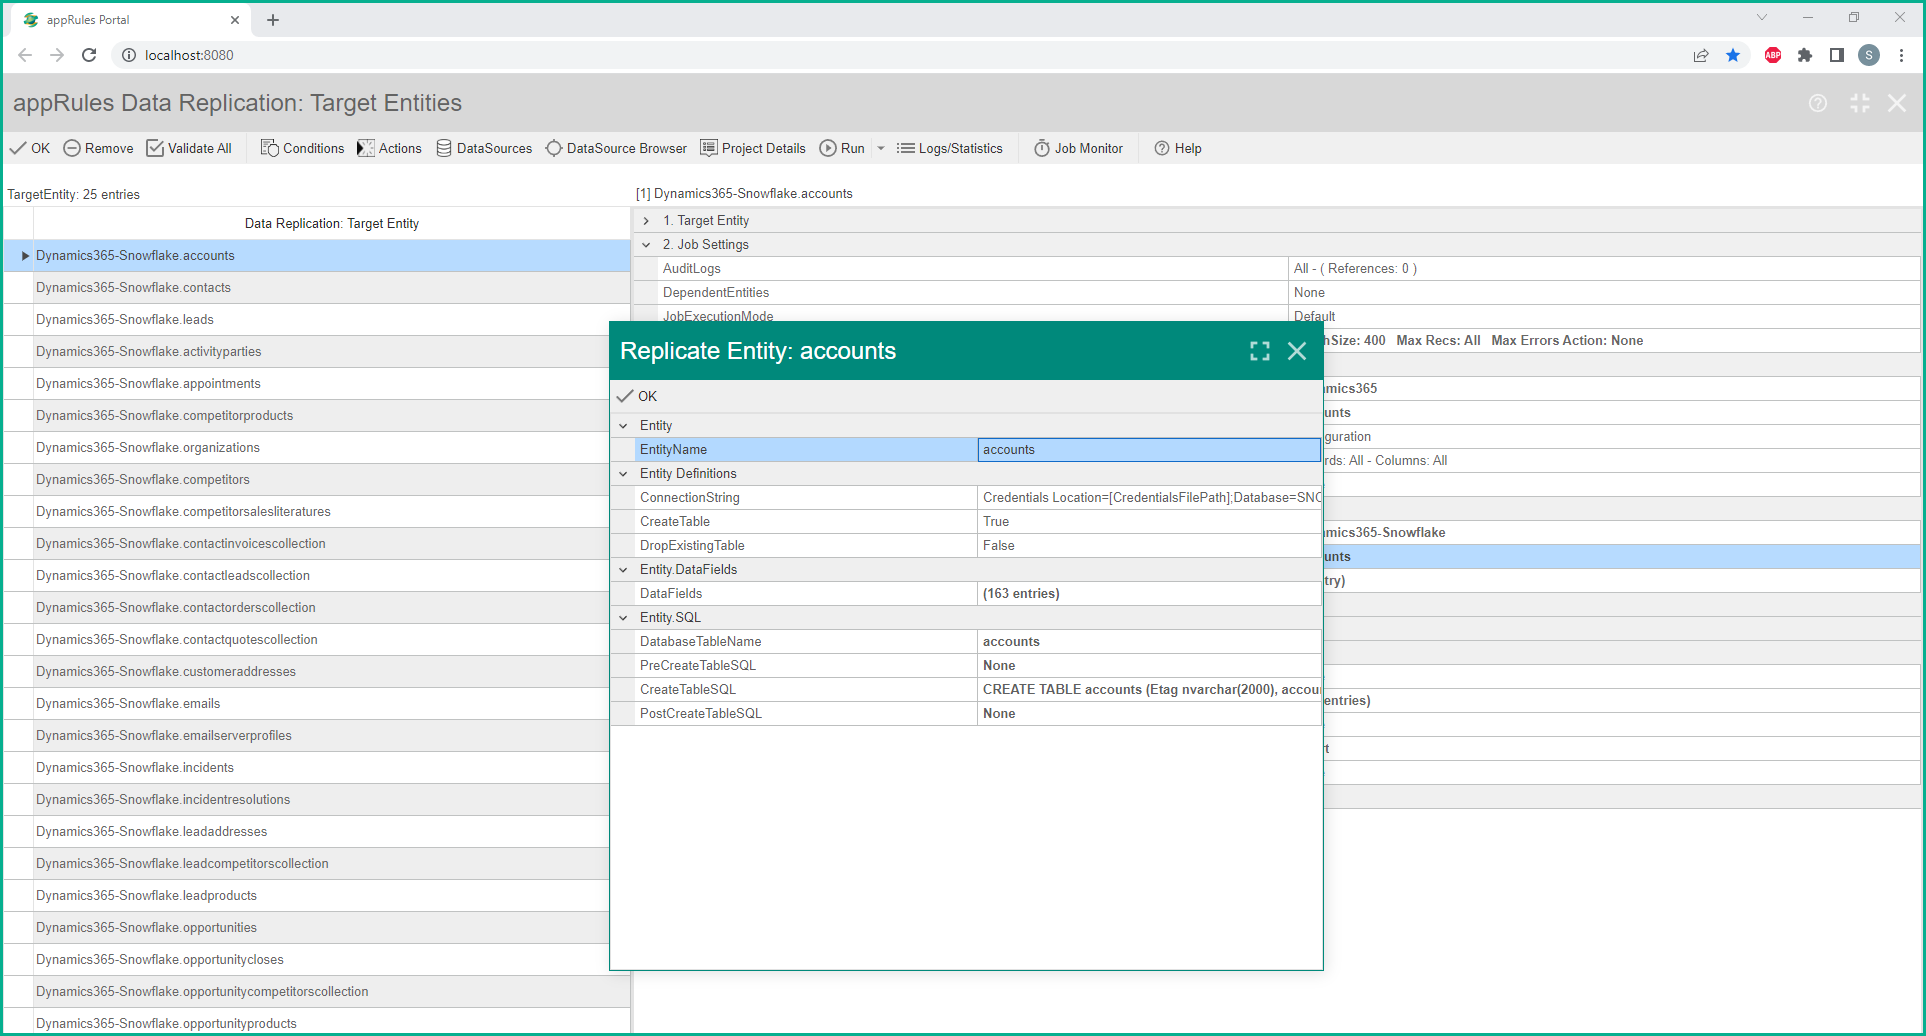Click the help question icon in the header

click(x=1818, y=103)
